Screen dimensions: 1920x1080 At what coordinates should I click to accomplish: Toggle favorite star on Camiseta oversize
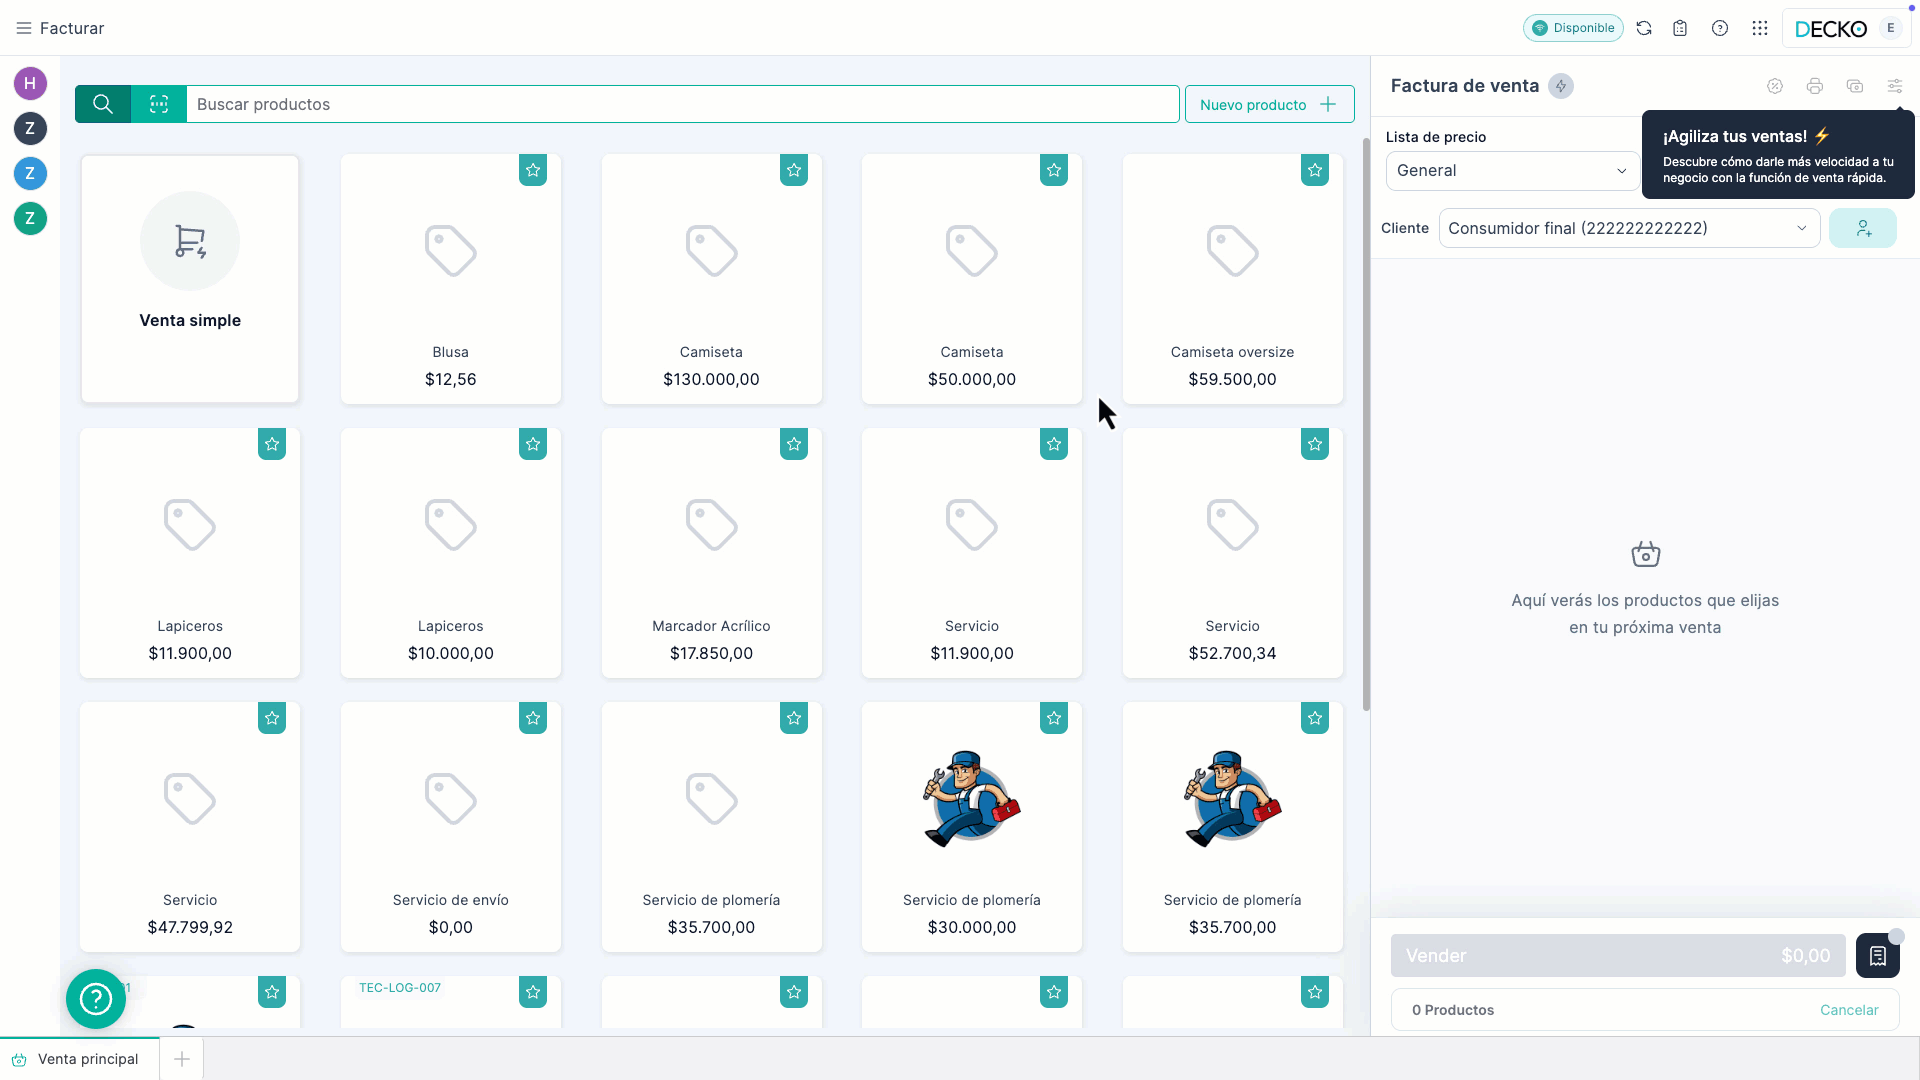click(x=1315, y=170)
